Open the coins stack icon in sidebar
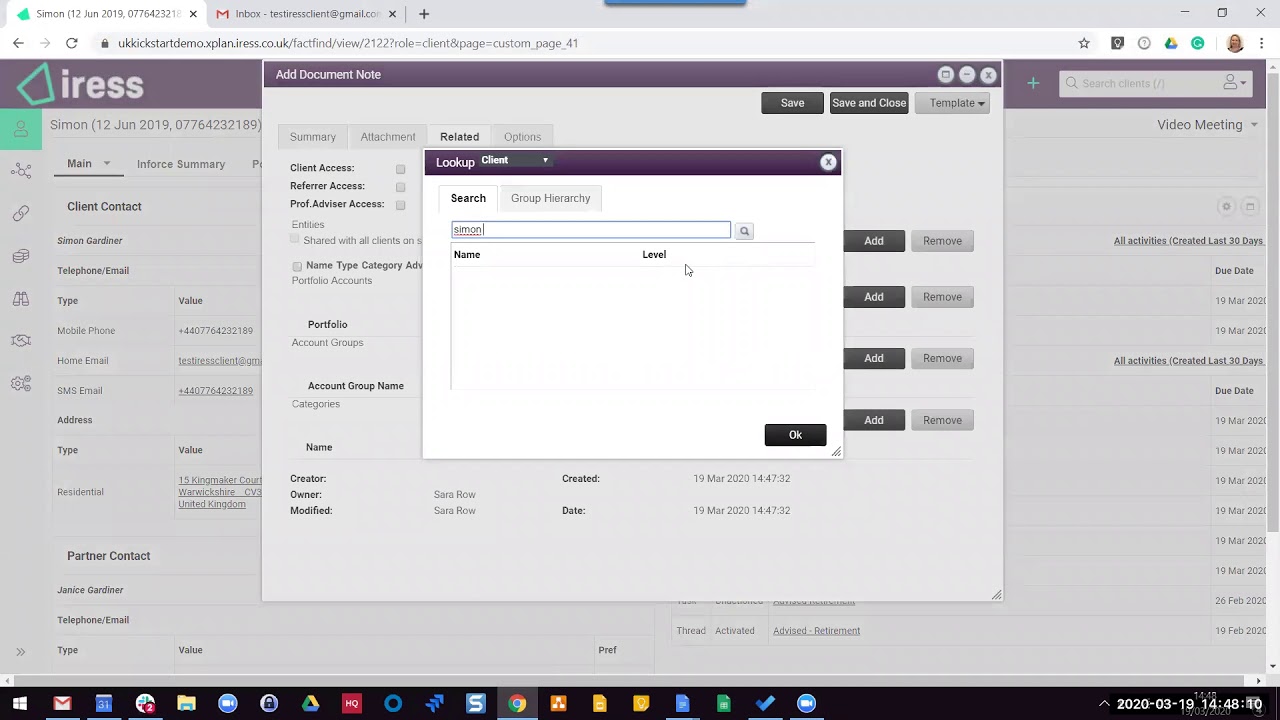 click(20, 256)
